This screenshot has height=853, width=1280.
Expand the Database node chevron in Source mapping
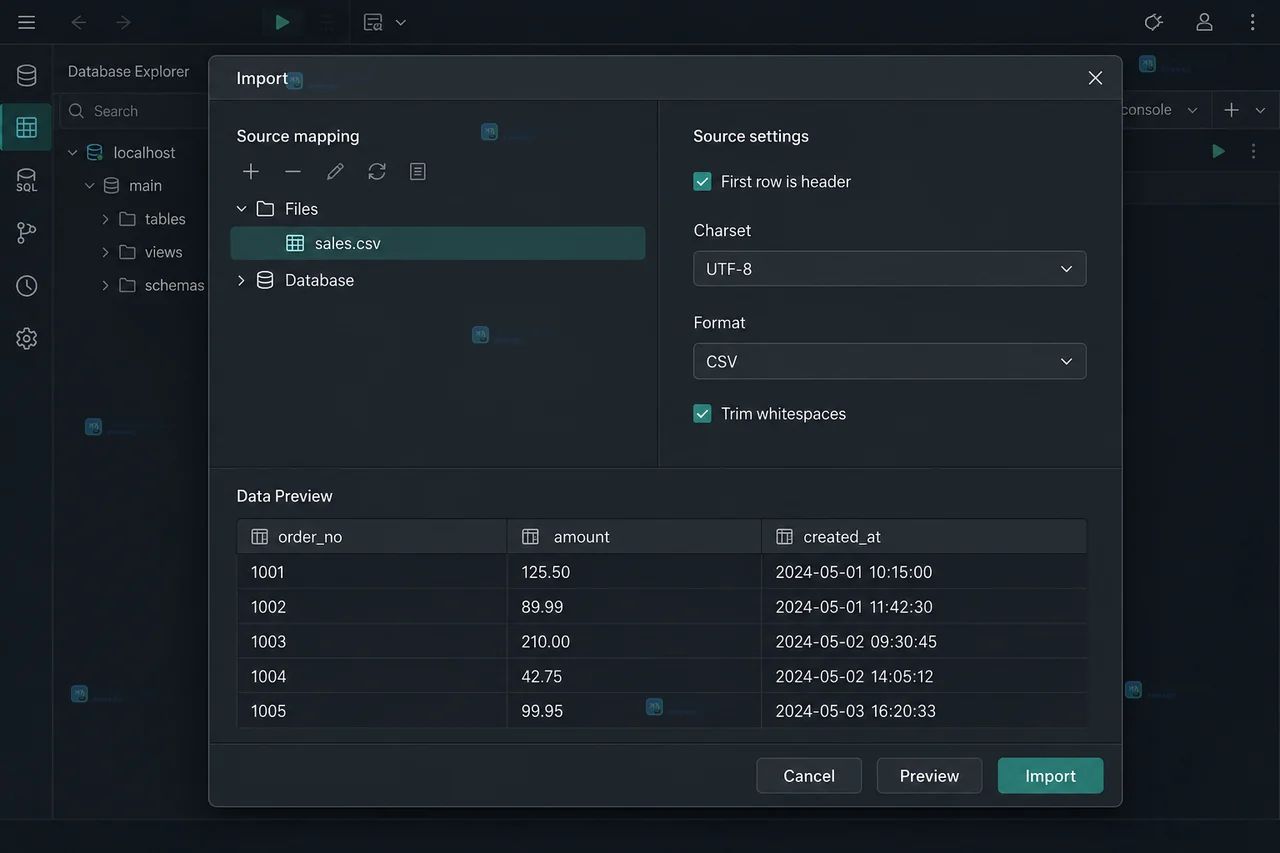[x=241, y=280]
